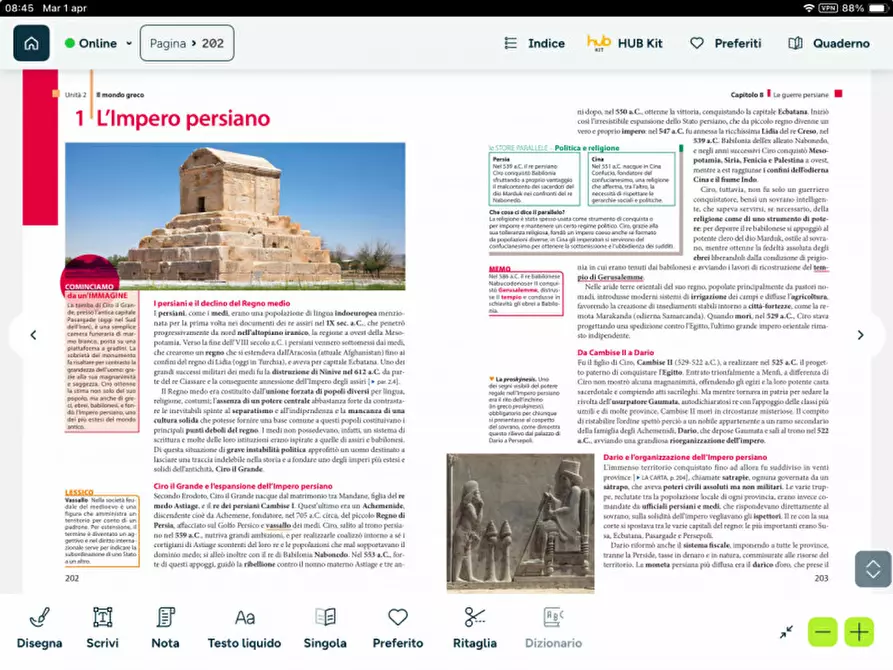This screenshot has height=670, width=893.
Task: Open the Indice table of contents
Action: point(534,44)
